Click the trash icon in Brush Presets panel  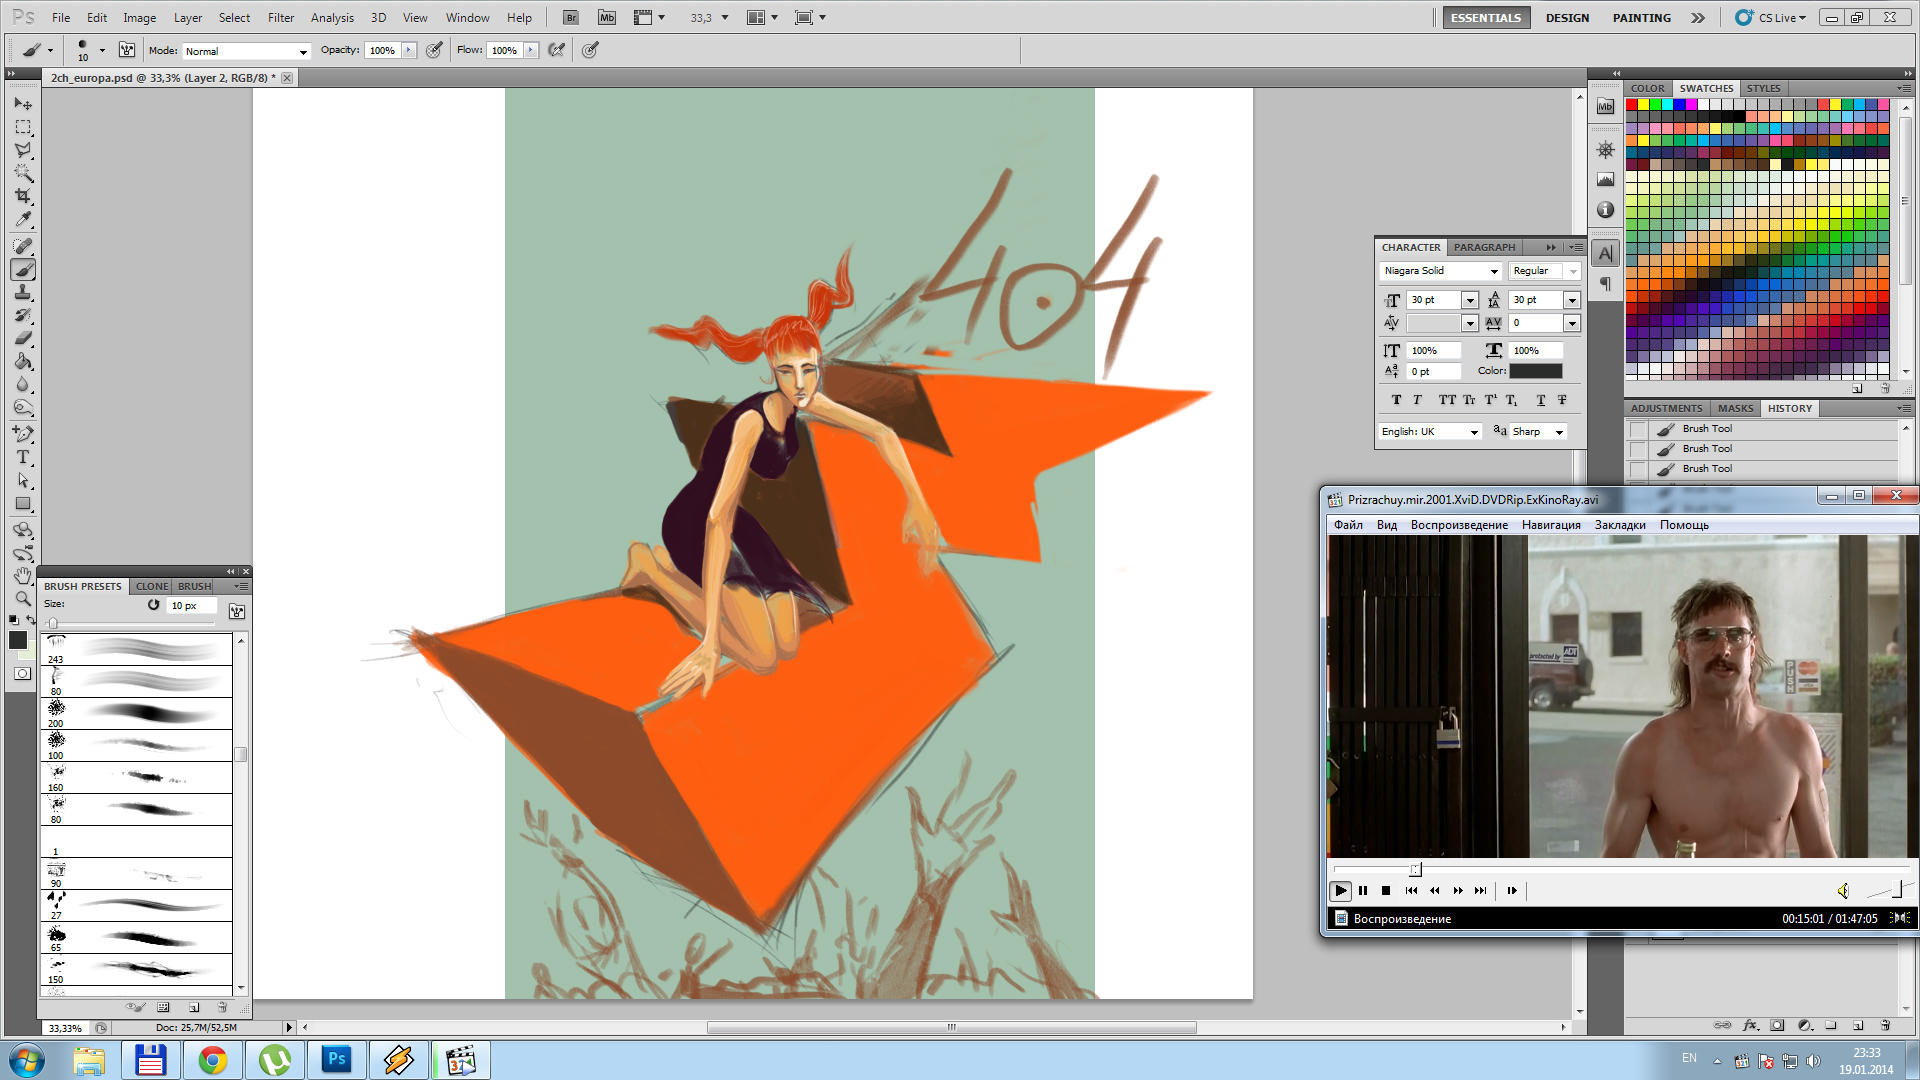click(x=222, y=1007)
